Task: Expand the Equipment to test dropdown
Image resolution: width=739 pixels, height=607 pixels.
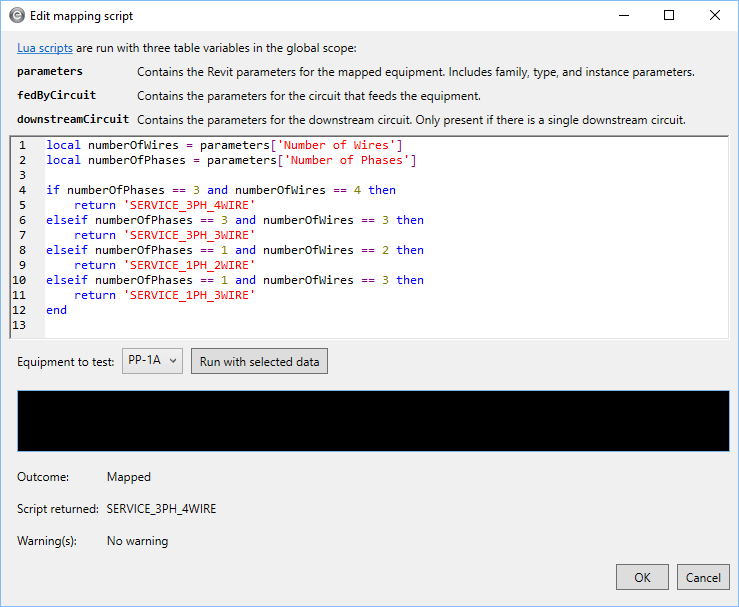Action: [152, 361]
